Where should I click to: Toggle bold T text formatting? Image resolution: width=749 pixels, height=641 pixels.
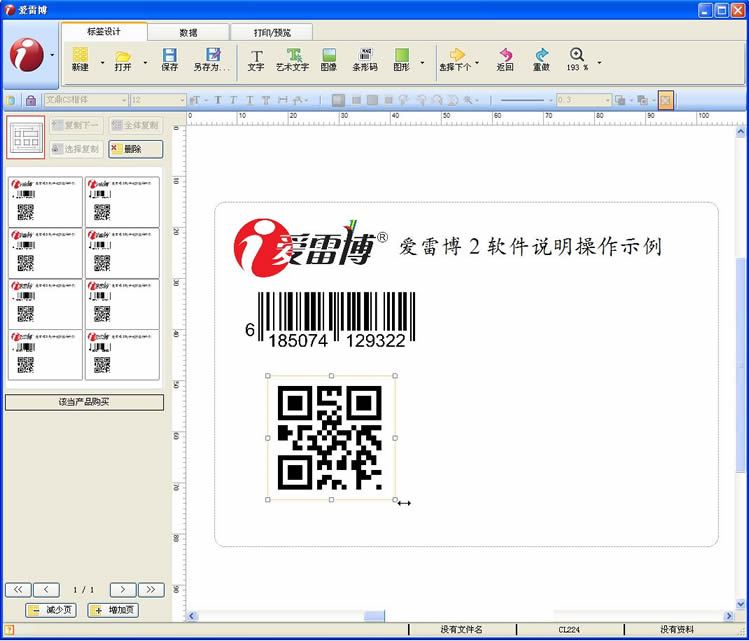coord(218,100)
